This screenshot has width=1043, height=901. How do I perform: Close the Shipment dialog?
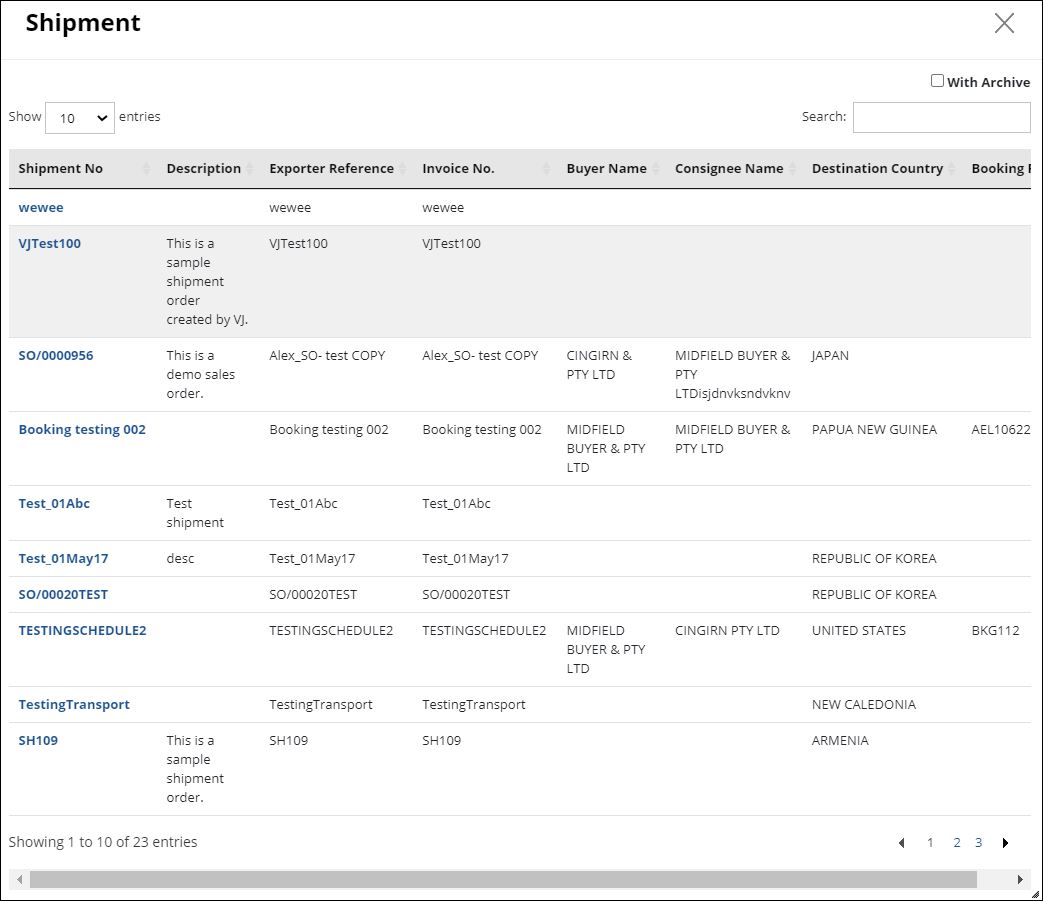coord(1004,23)
